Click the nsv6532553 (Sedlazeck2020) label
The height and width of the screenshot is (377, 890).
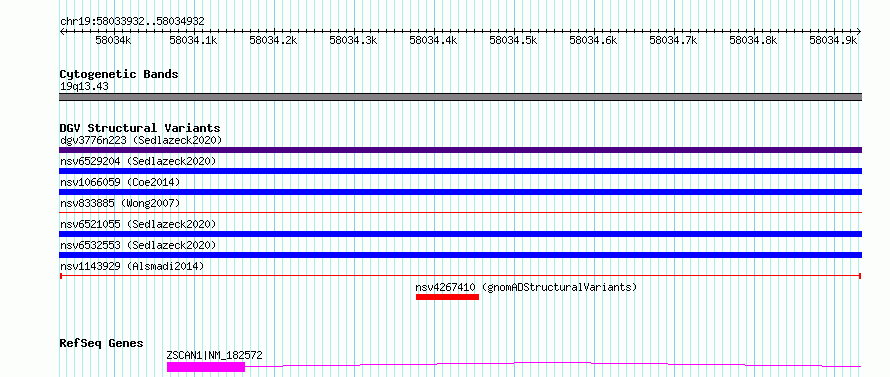click(x=138, y=245)
